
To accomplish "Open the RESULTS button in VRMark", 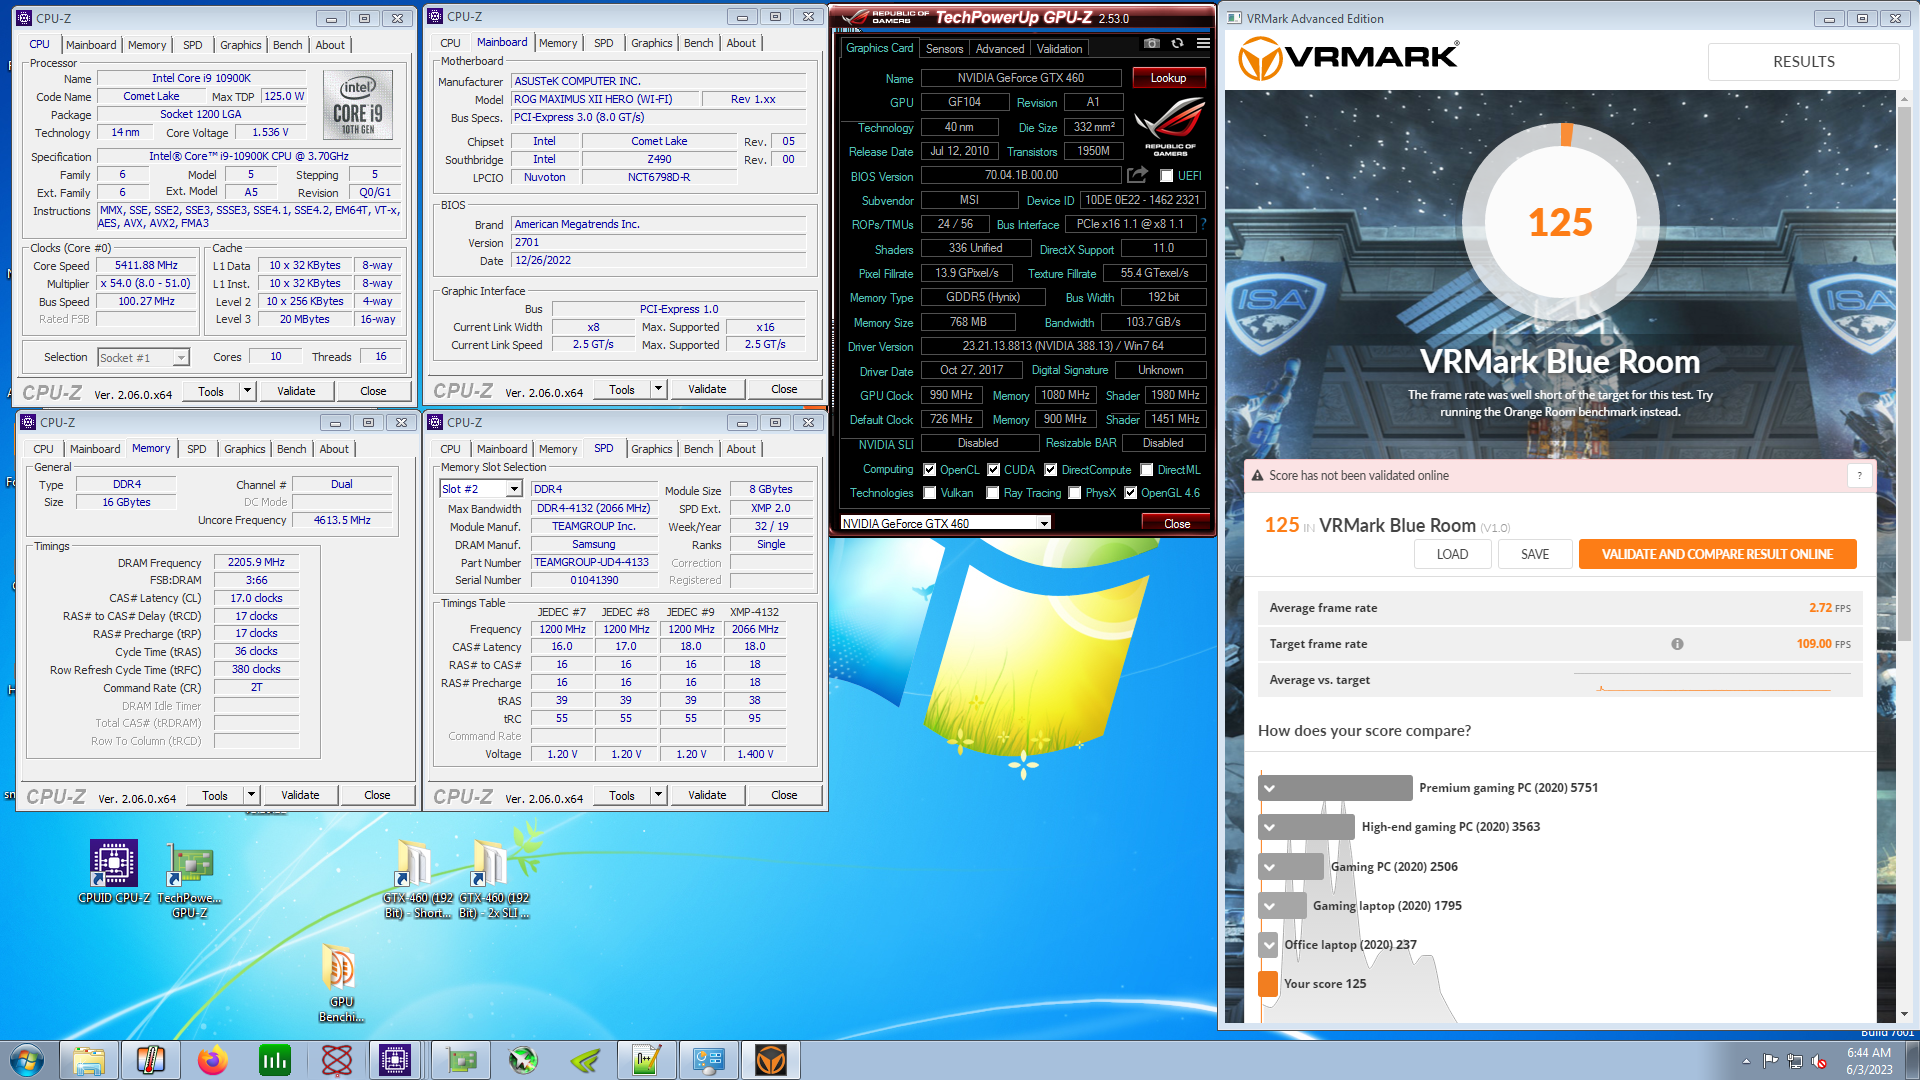I will [x=1803, y=62].
